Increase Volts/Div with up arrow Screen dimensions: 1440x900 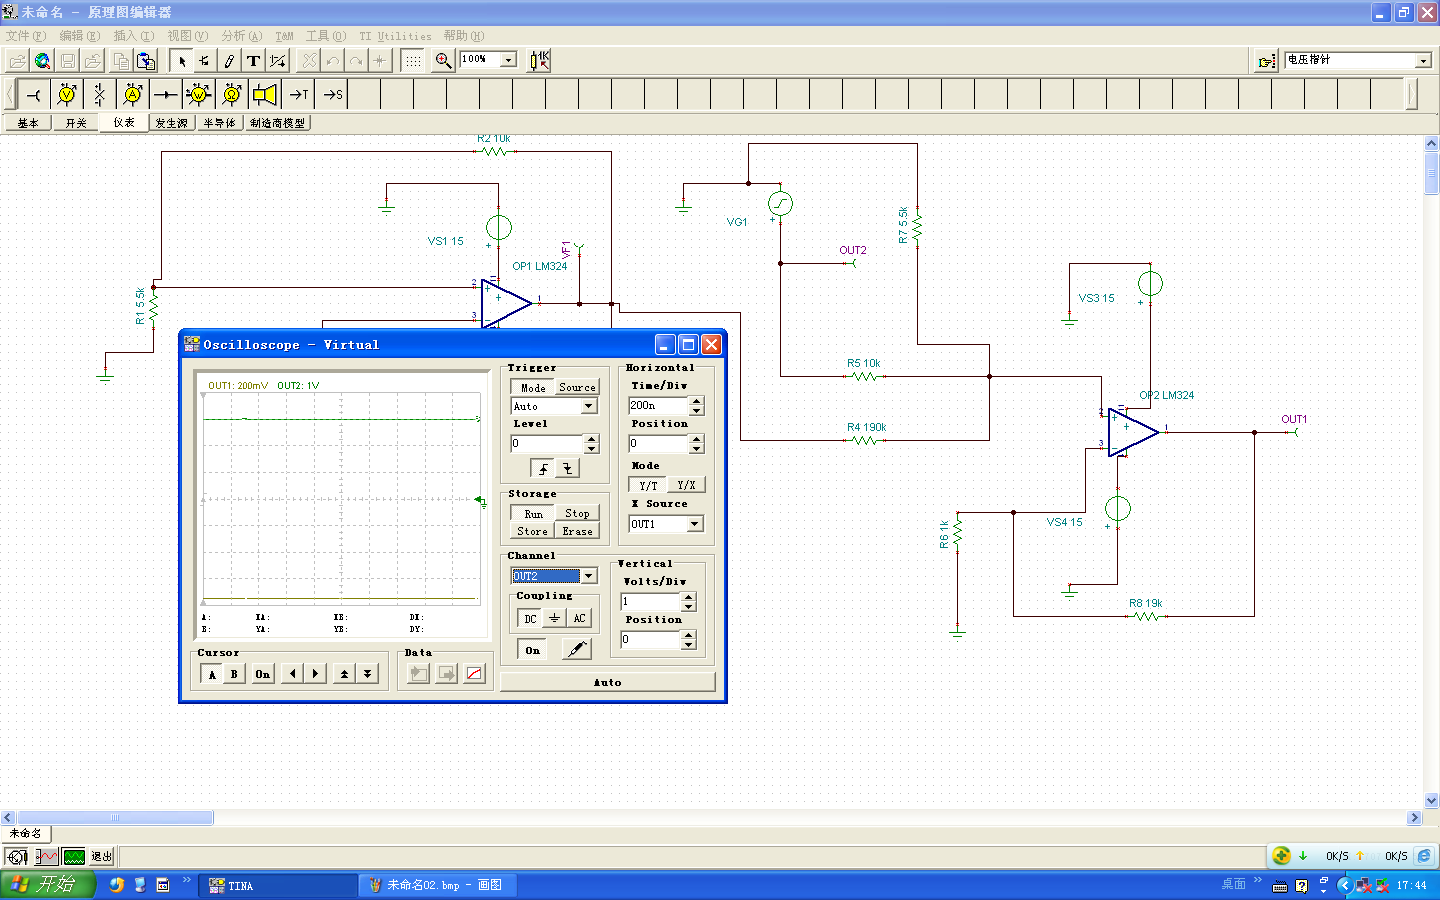click(x=688, y=597)
